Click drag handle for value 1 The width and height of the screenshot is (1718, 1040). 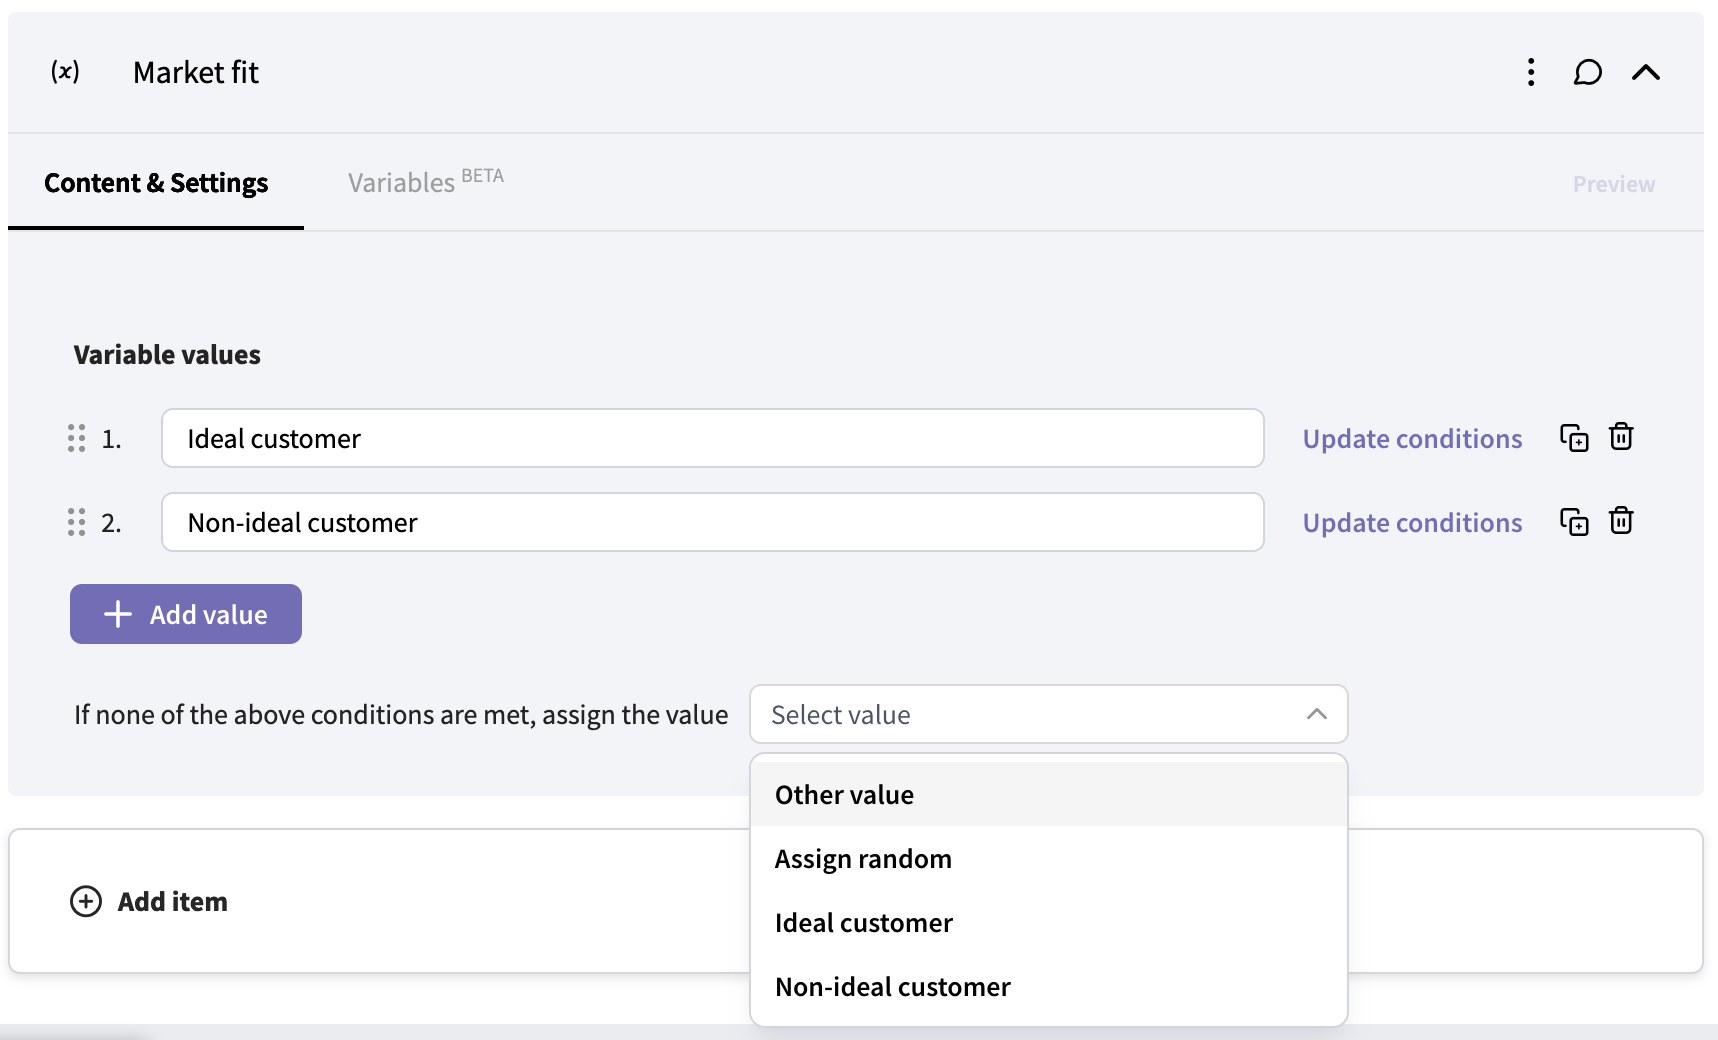76,438
